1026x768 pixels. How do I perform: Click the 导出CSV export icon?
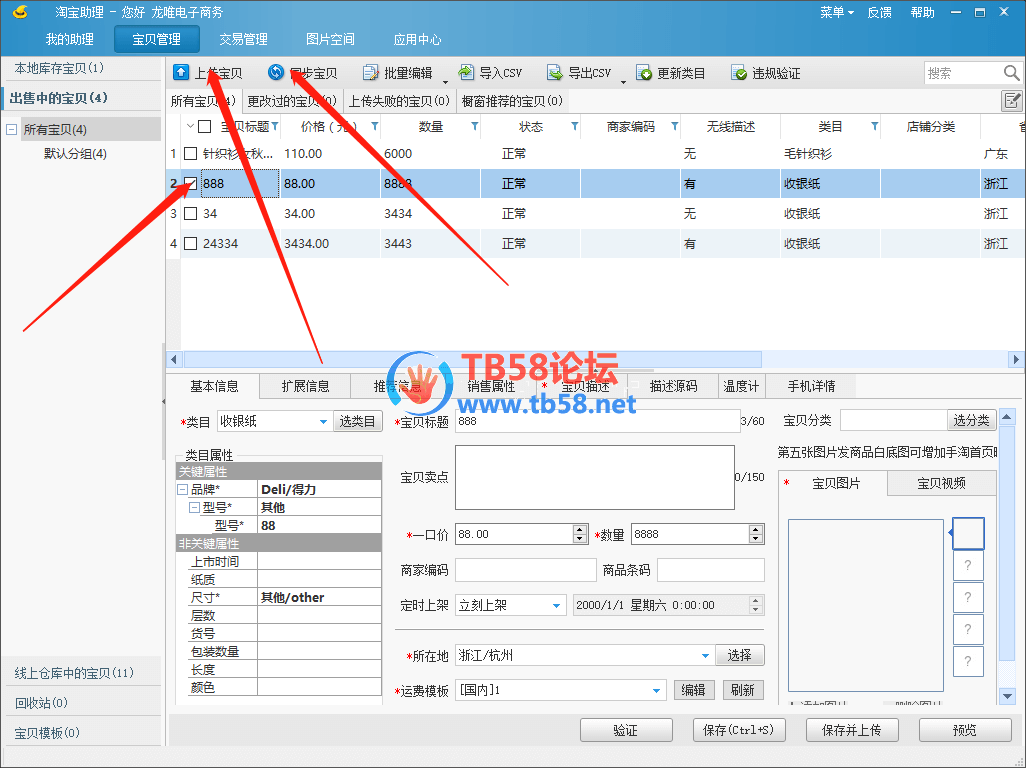(x=555, y=73)
